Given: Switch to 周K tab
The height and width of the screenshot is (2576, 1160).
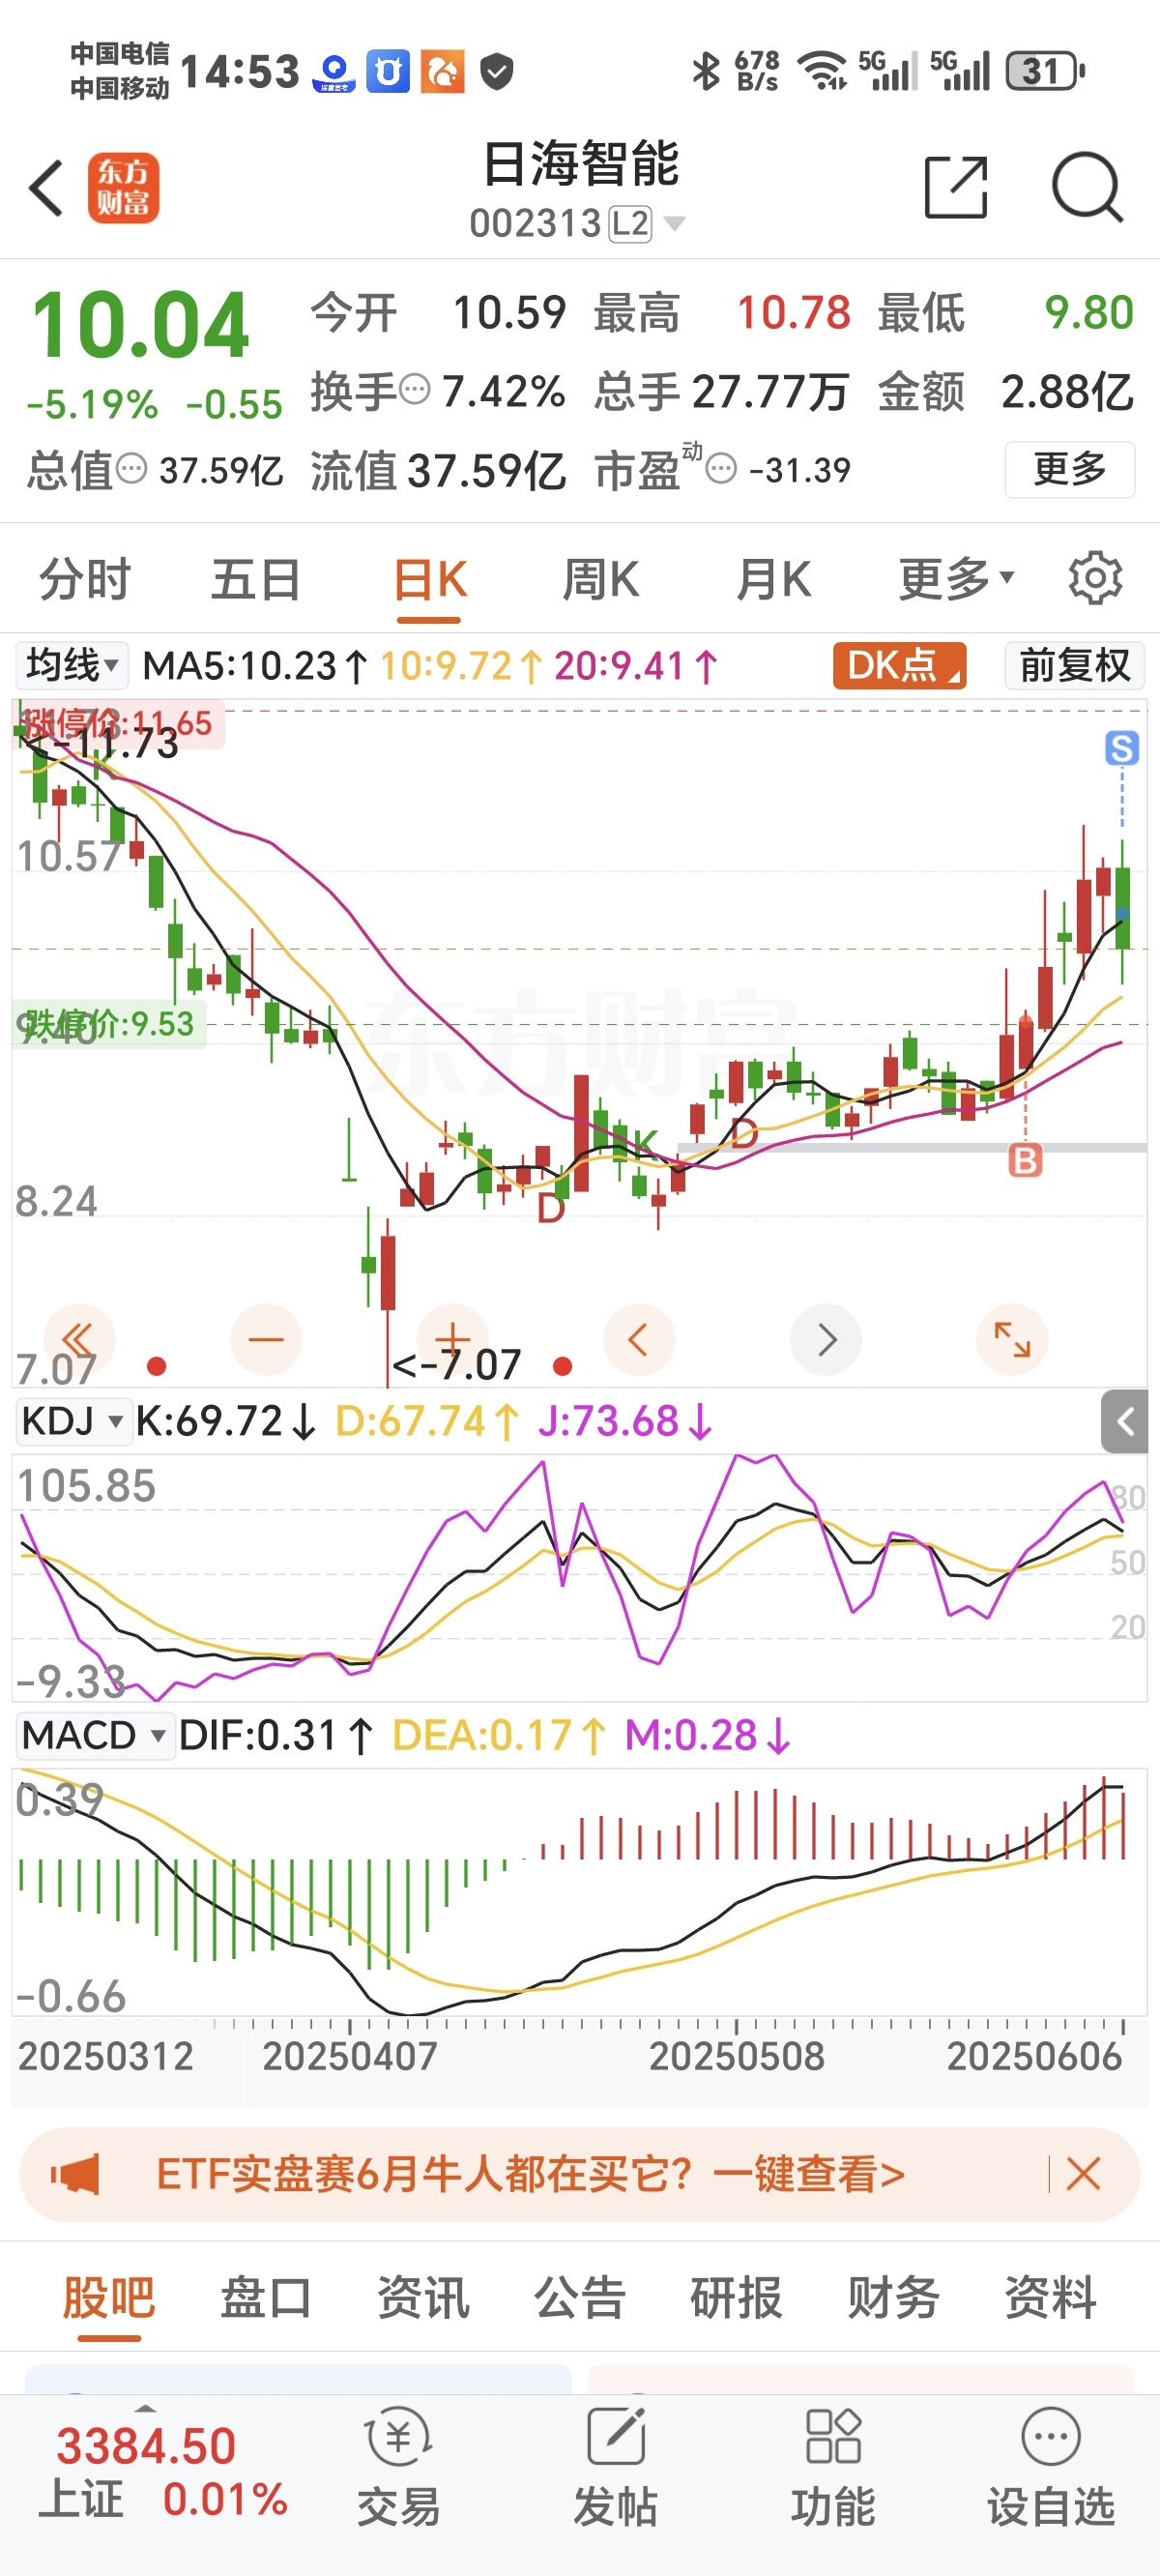Looking at the screenshot, I should [600, 579].
